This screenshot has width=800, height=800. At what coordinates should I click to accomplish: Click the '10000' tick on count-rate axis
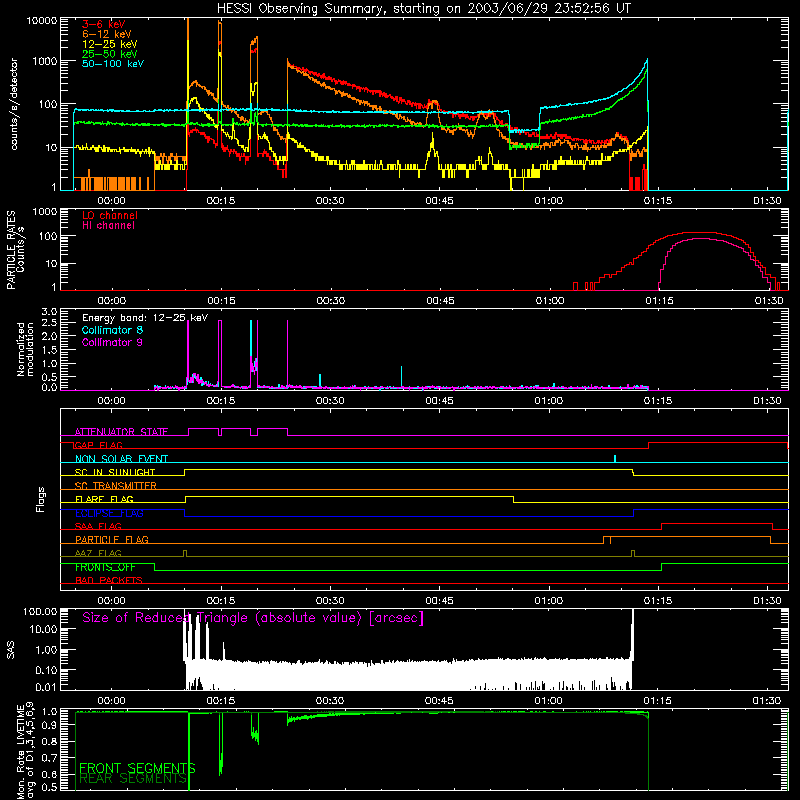tap(42, 21)
